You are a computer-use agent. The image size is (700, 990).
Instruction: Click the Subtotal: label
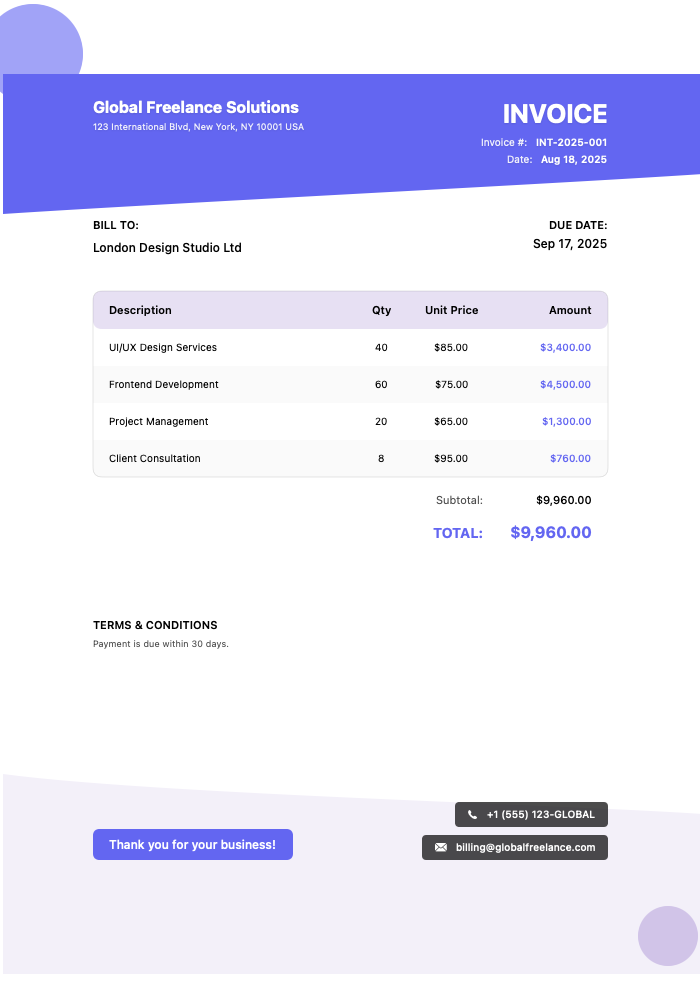[460, 500]
